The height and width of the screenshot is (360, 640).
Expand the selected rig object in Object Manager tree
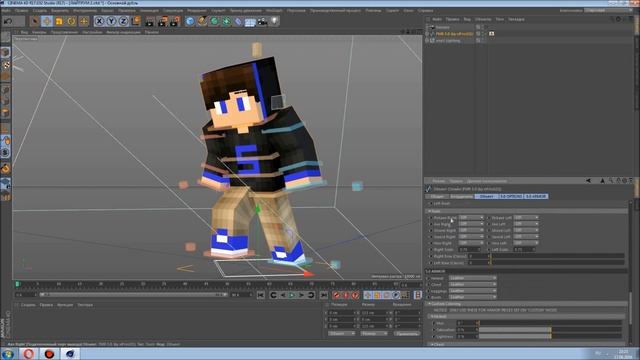tap(427, 34)
